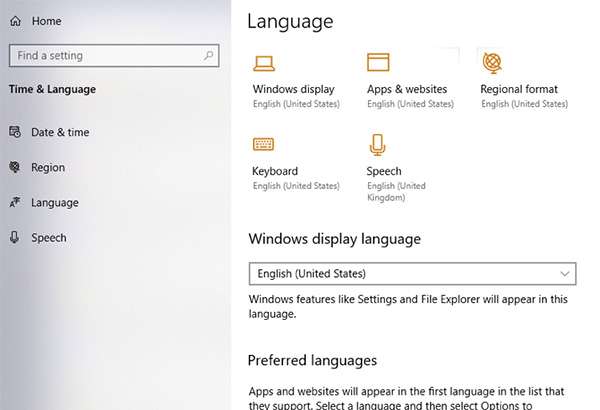Screen dimensions: 600x410
Task: Open the Windows display tile label
Action: point(293,89)
